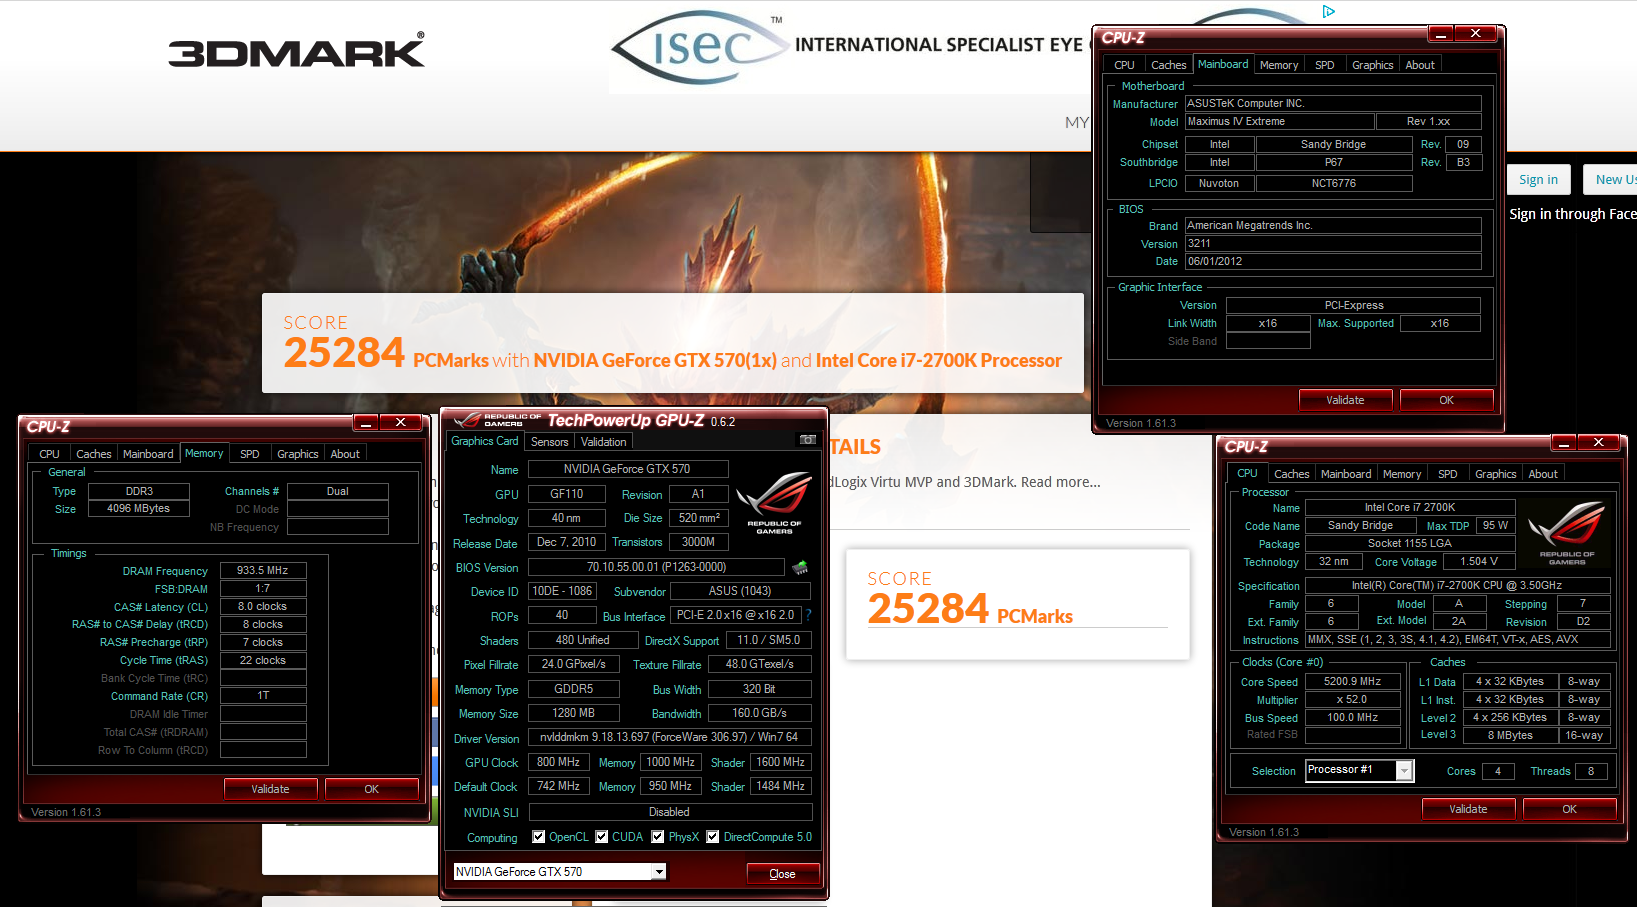Open Graphics tab in memory timings CPU-Z window
This screenshot has width=1637, height=907.
tap(298, 454)
